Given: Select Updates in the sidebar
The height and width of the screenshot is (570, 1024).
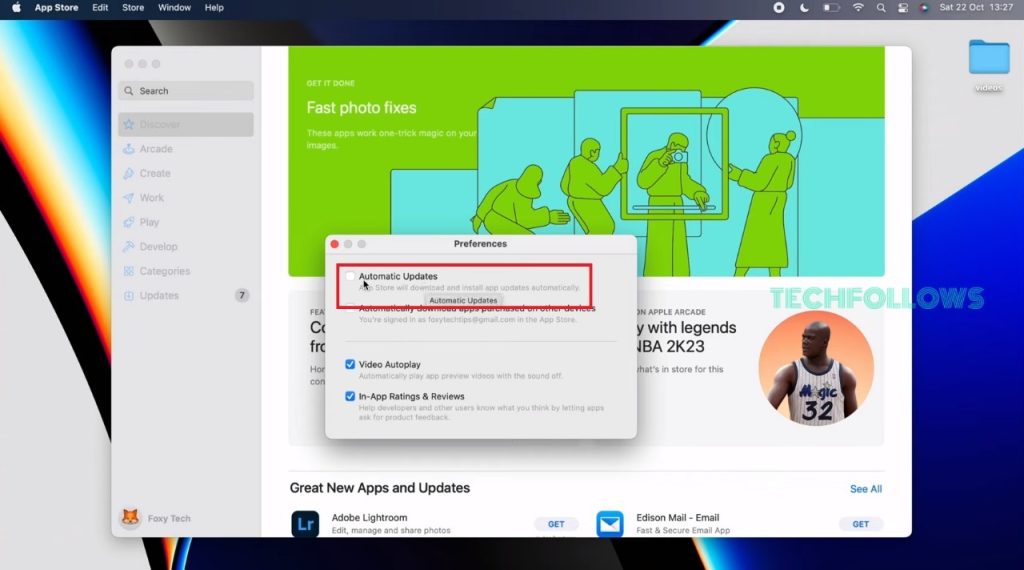Looking at the screenshot, I should (186, 296).
